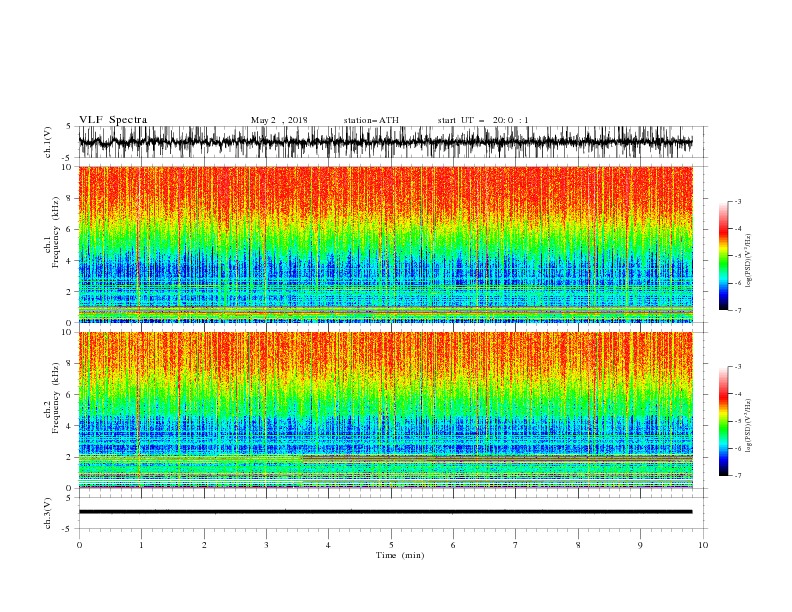Click the "8" kHz tick on ch.2 axis

[71, 364]
